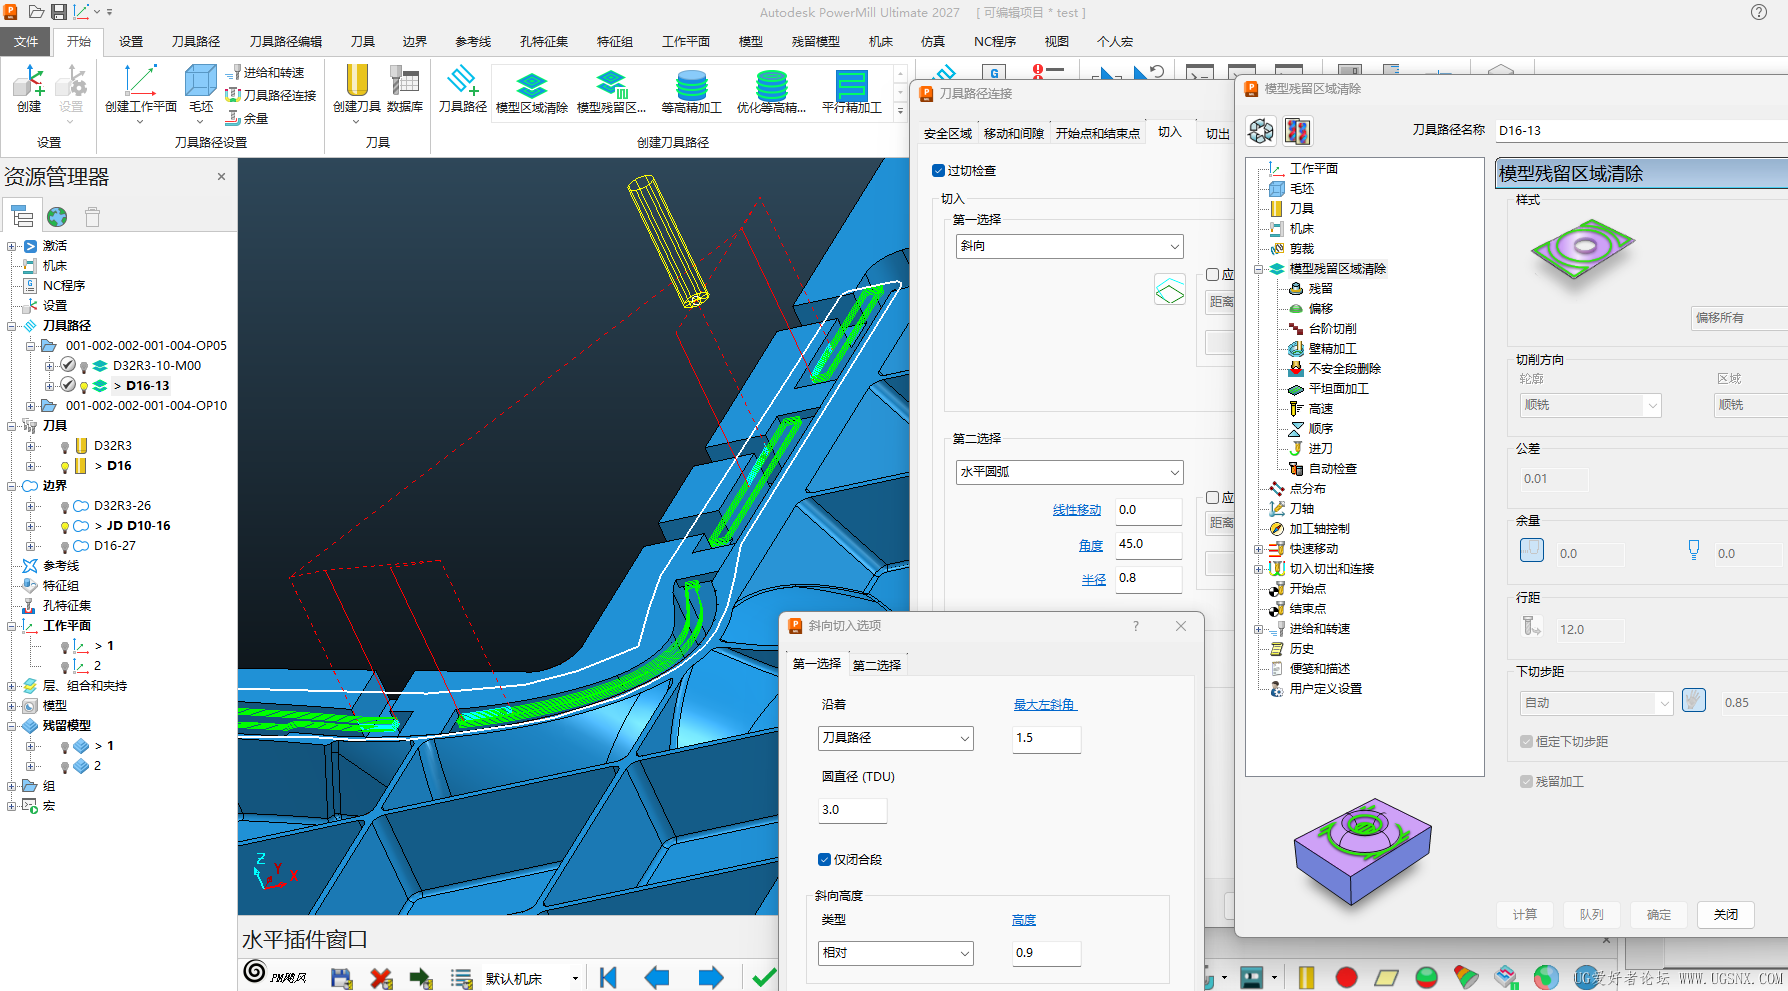Expand the 001-002-002-001-004-OP10 folder

[31, 406]
